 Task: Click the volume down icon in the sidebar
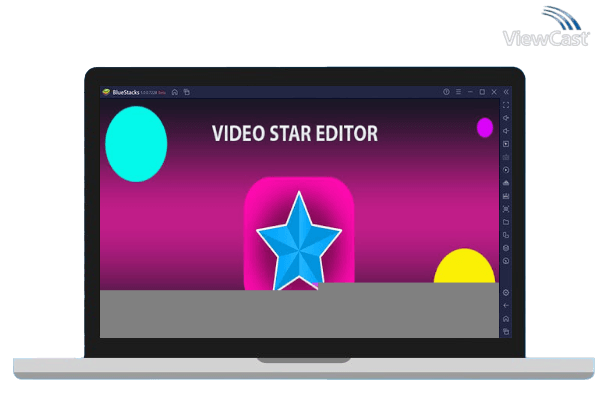point(506,131)
